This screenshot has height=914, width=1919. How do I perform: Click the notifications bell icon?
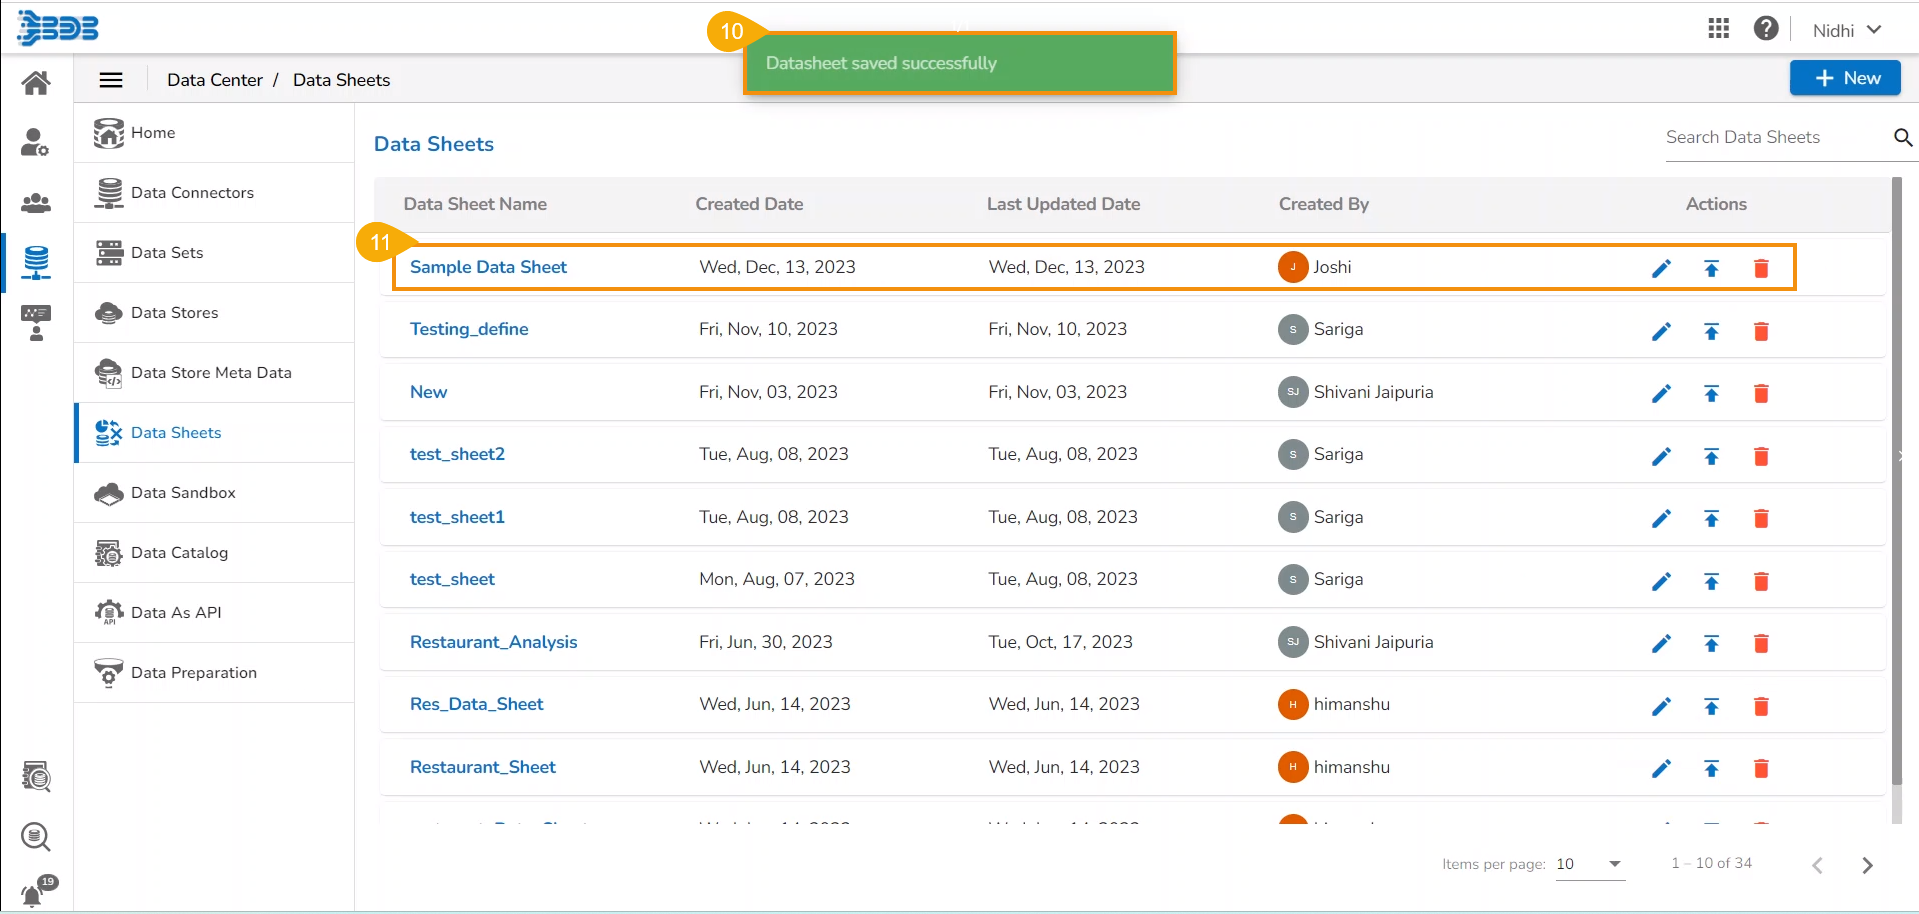[x=33, y=893]
